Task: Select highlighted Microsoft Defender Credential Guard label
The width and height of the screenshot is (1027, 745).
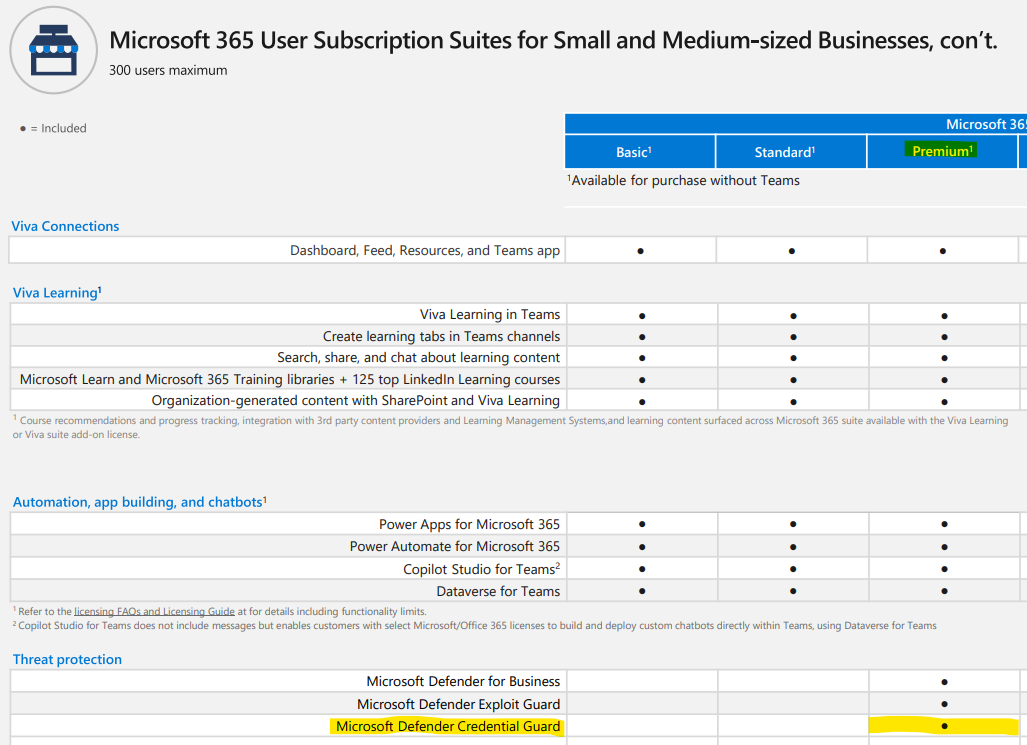Action: point(448,726)
